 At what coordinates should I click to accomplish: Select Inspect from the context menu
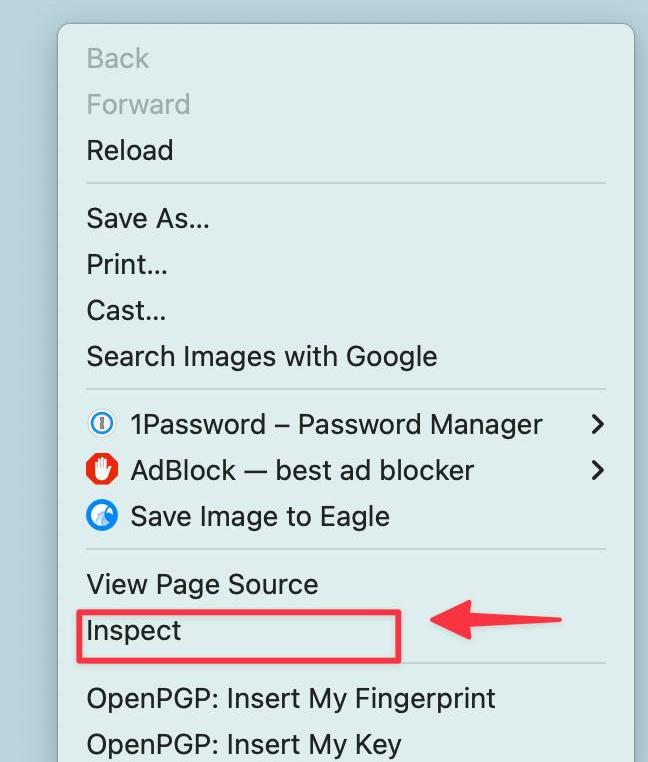pyautogui.click(x=134, y=631)
